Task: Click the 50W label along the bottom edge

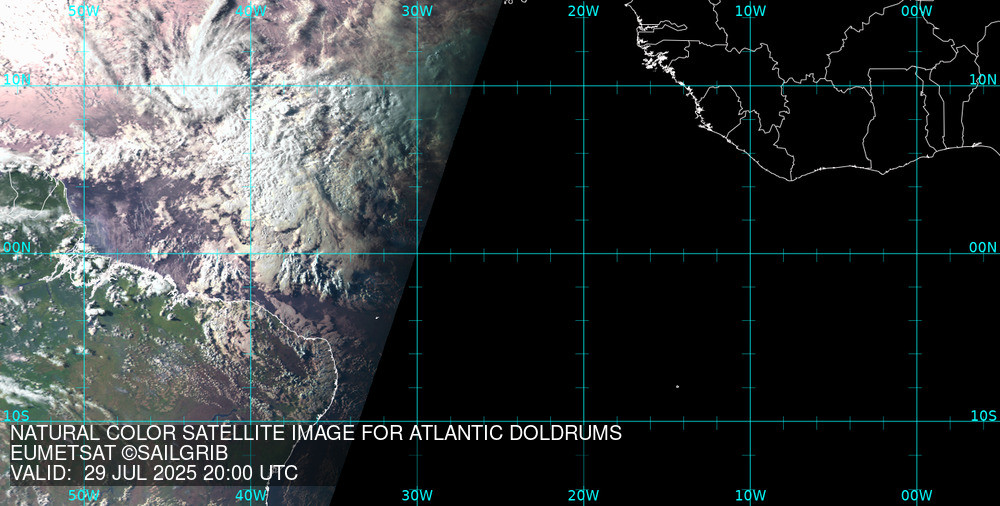Action: [x=84, y=496]
